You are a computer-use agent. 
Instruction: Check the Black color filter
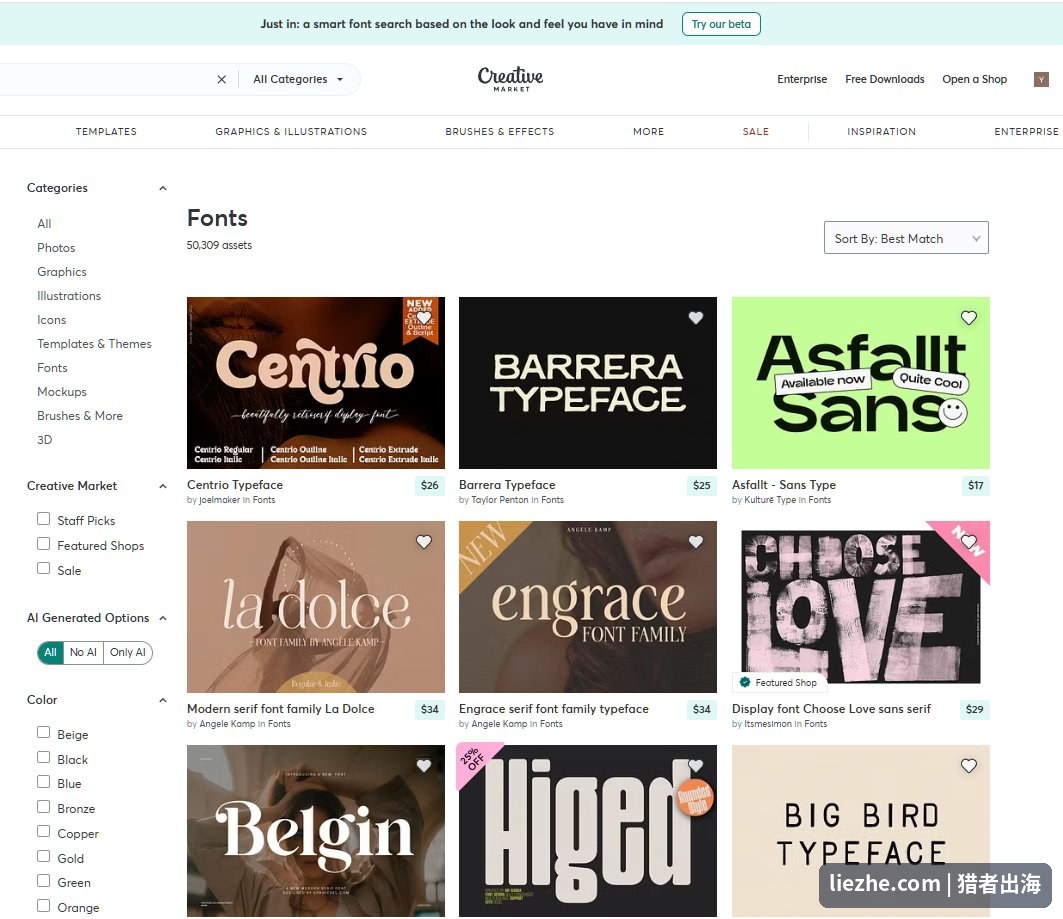(x=43, y=757)
